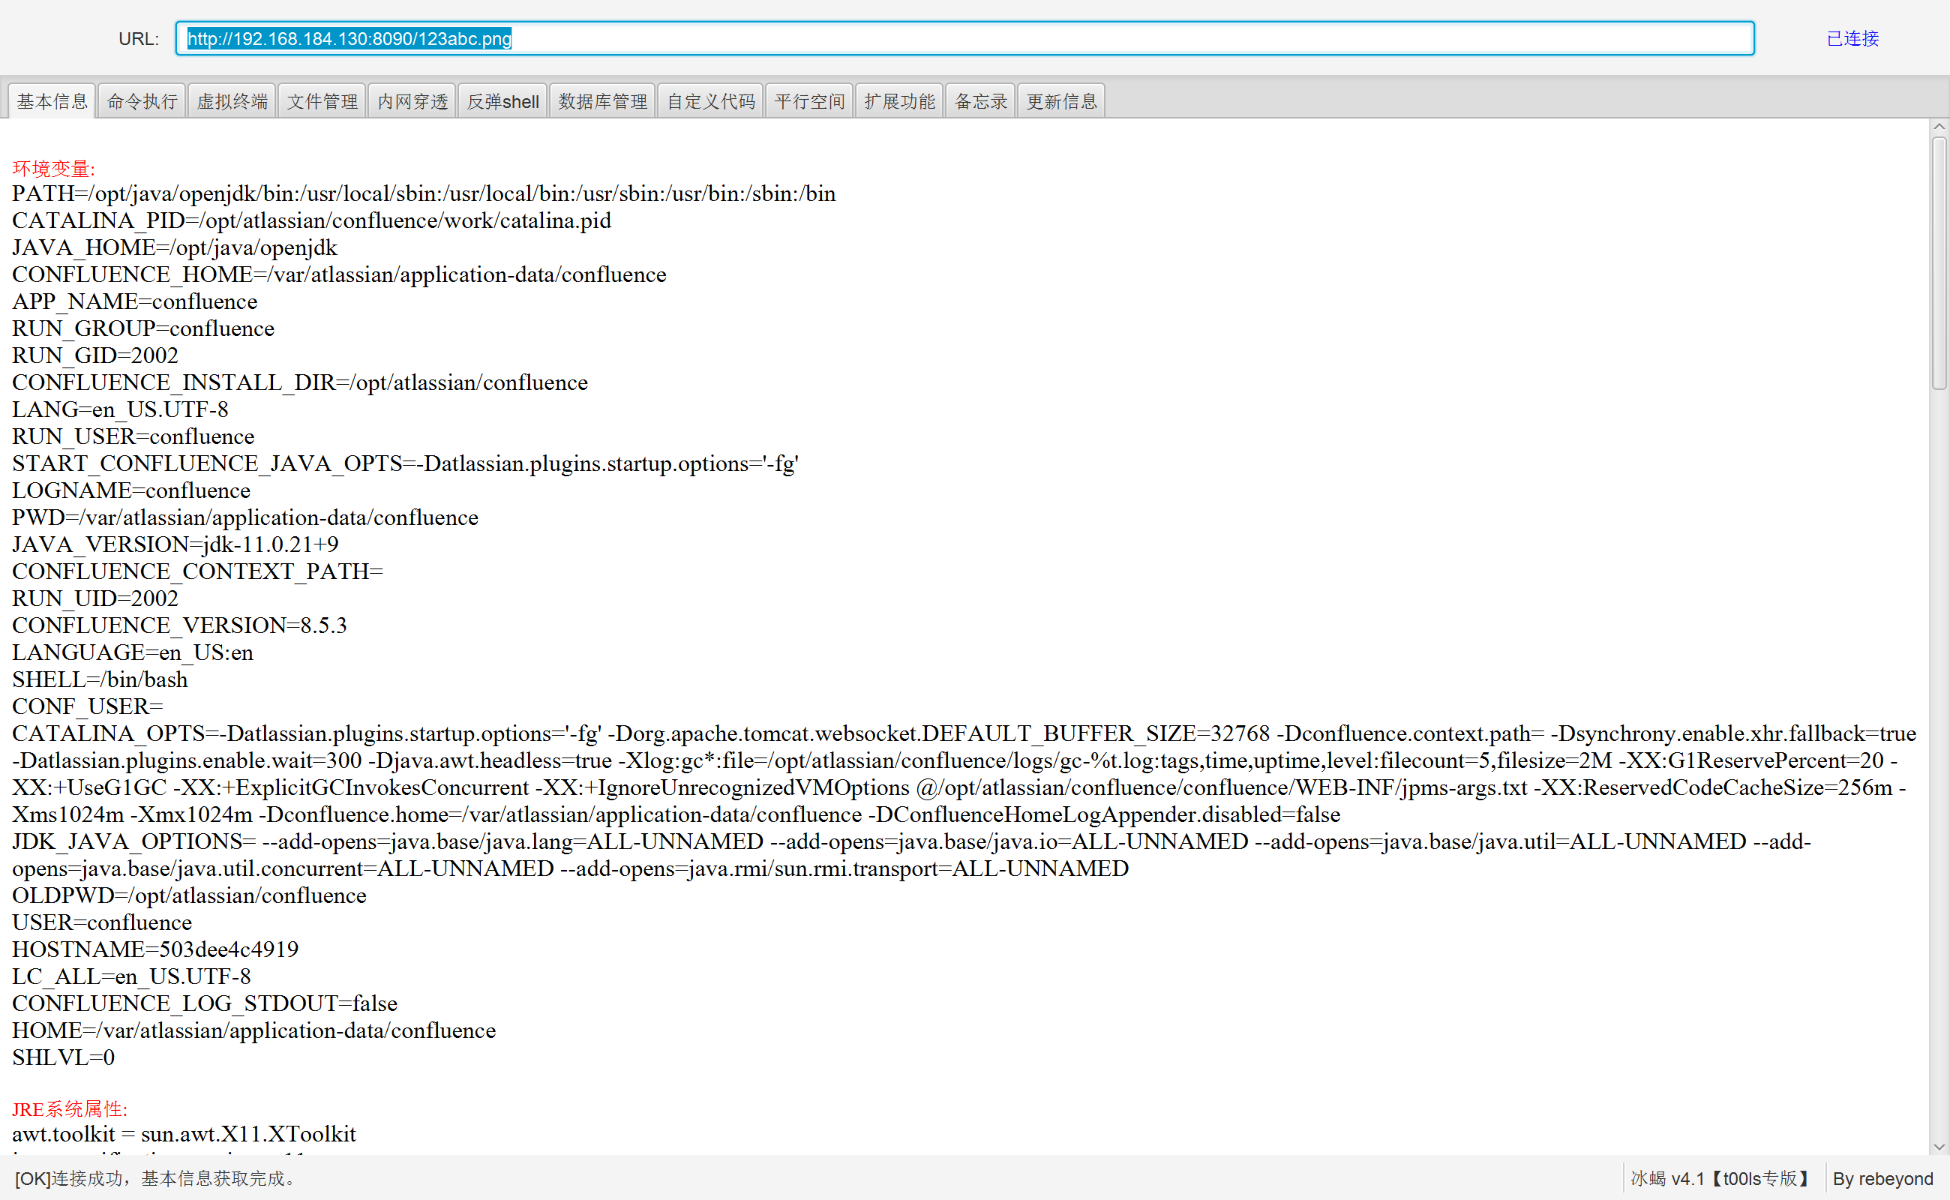This screenshot has width=1950, height=1200.
Task: Click the APP_NAME=confluence line
Action: [x=134, y=301]
